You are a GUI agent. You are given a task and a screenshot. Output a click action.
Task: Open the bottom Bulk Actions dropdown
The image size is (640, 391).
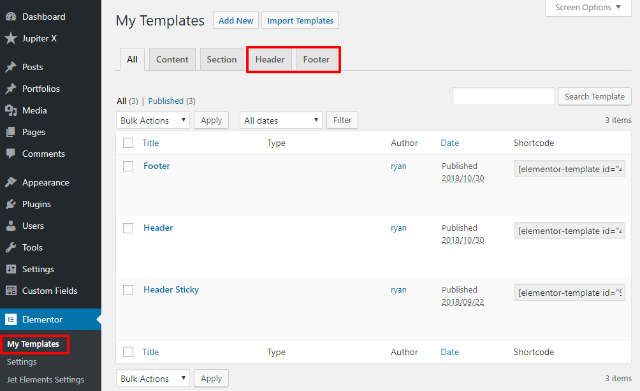pos(153,378)
